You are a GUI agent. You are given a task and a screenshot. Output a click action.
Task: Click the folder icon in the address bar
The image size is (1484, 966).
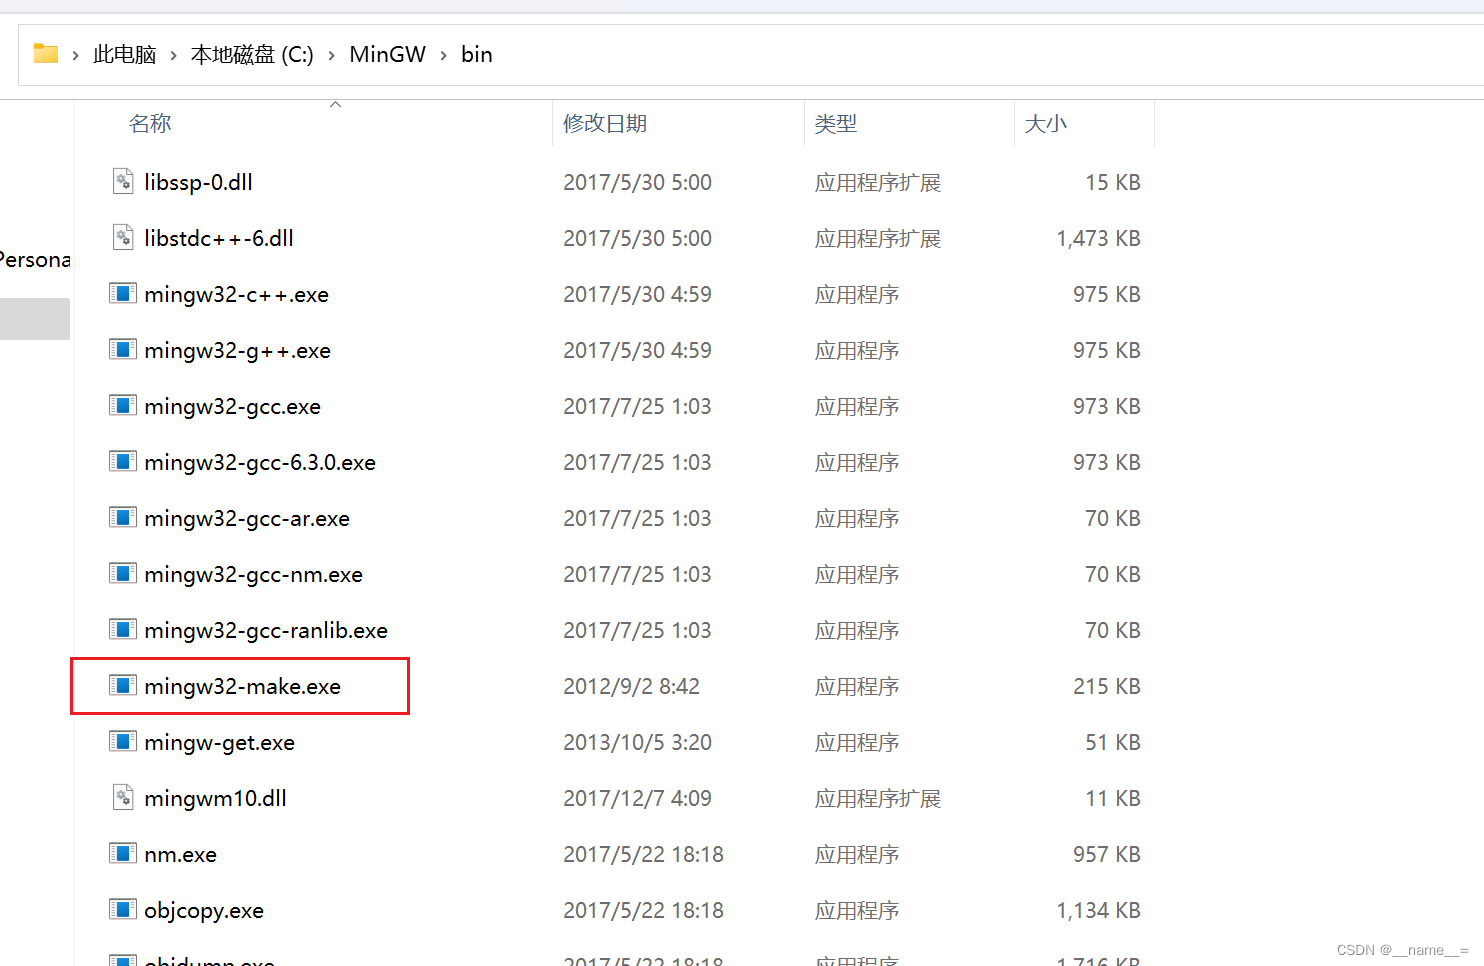45,54
